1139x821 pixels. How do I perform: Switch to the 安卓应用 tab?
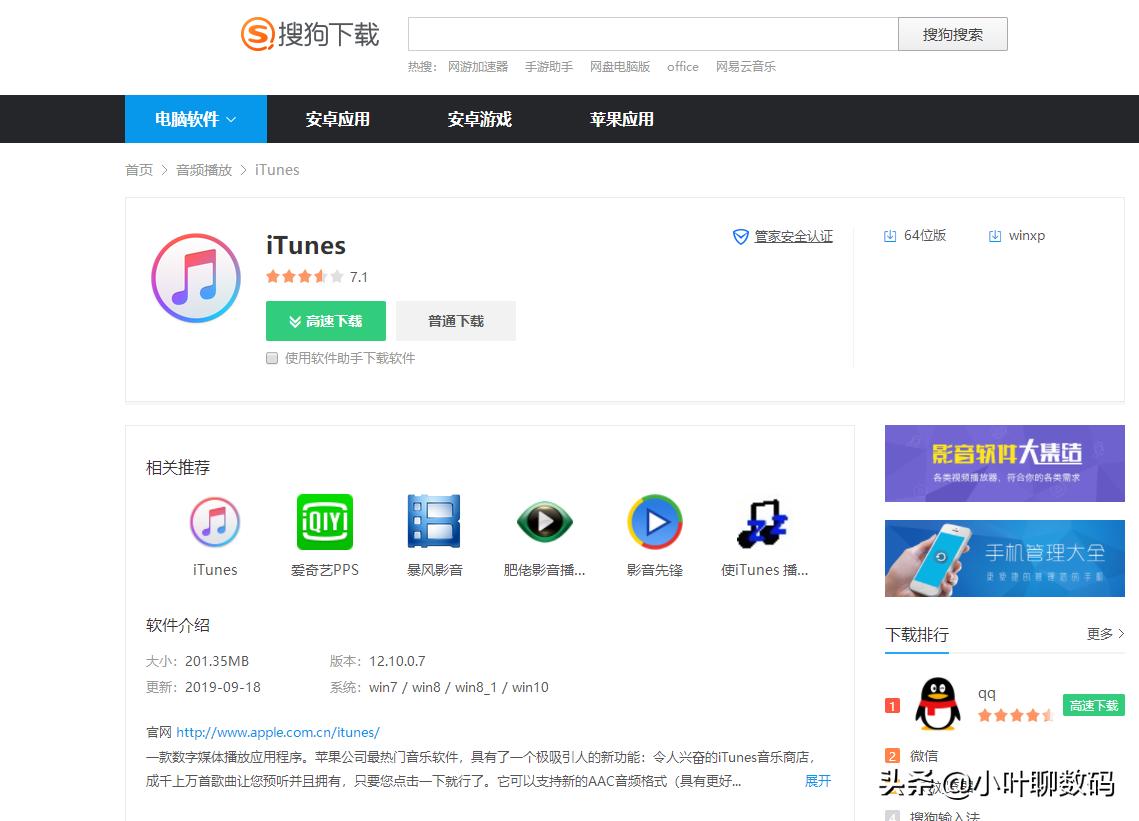337,118
